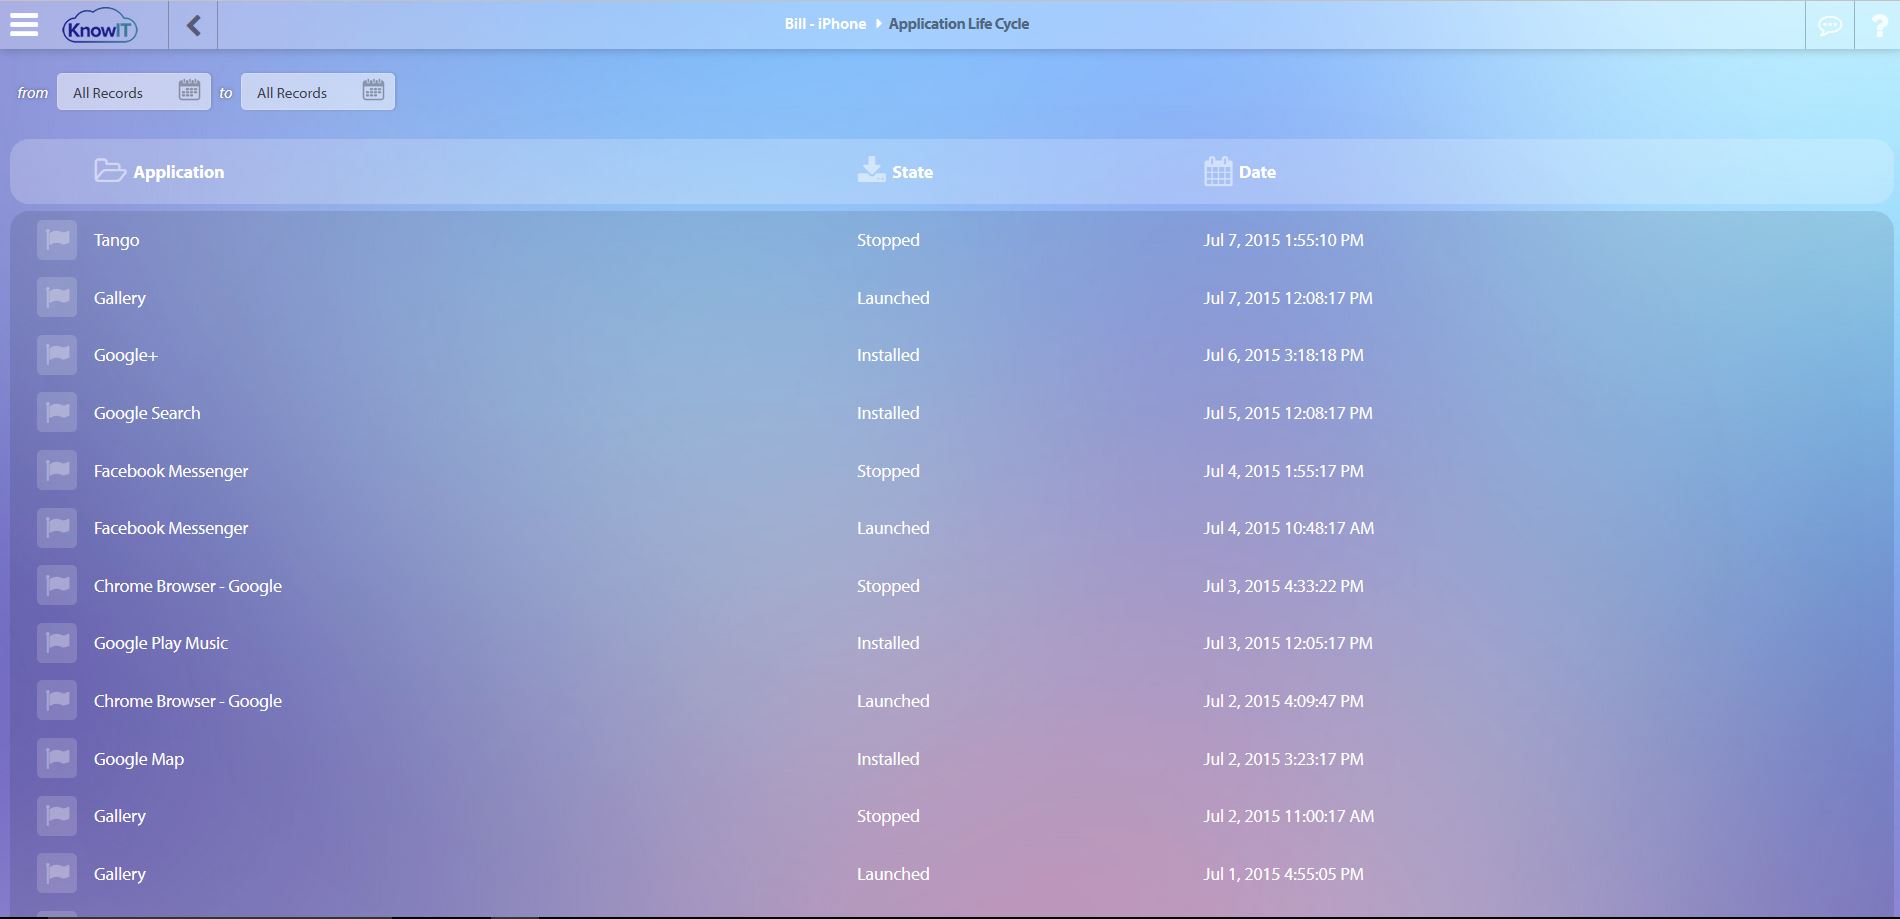Click the 'to' All Records date field
Viewport: 1900px width, 919px height.
tap(318, 92)
